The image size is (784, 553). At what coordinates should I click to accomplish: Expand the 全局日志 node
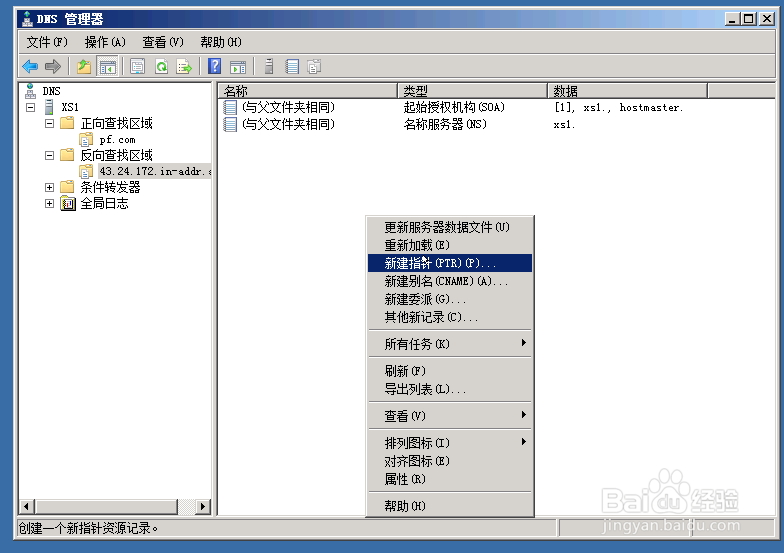50,204
